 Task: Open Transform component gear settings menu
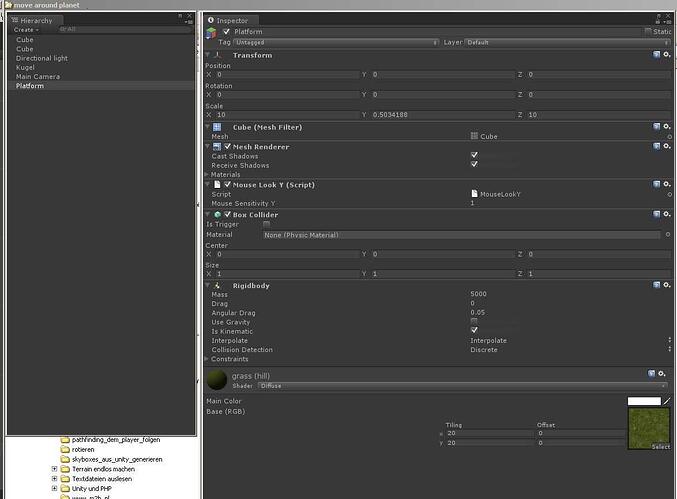(667, 54)
